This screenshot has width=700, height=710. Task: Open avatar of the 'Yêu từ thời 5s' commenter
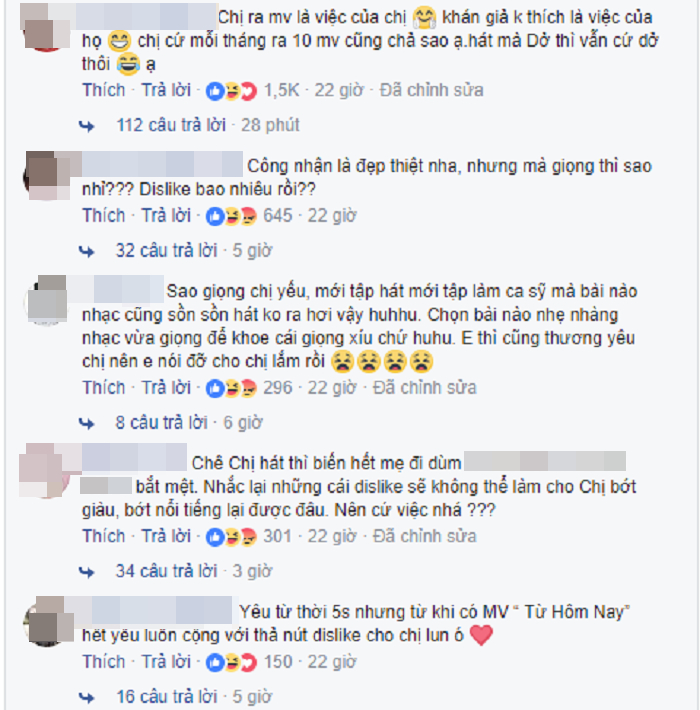(48, 622)
